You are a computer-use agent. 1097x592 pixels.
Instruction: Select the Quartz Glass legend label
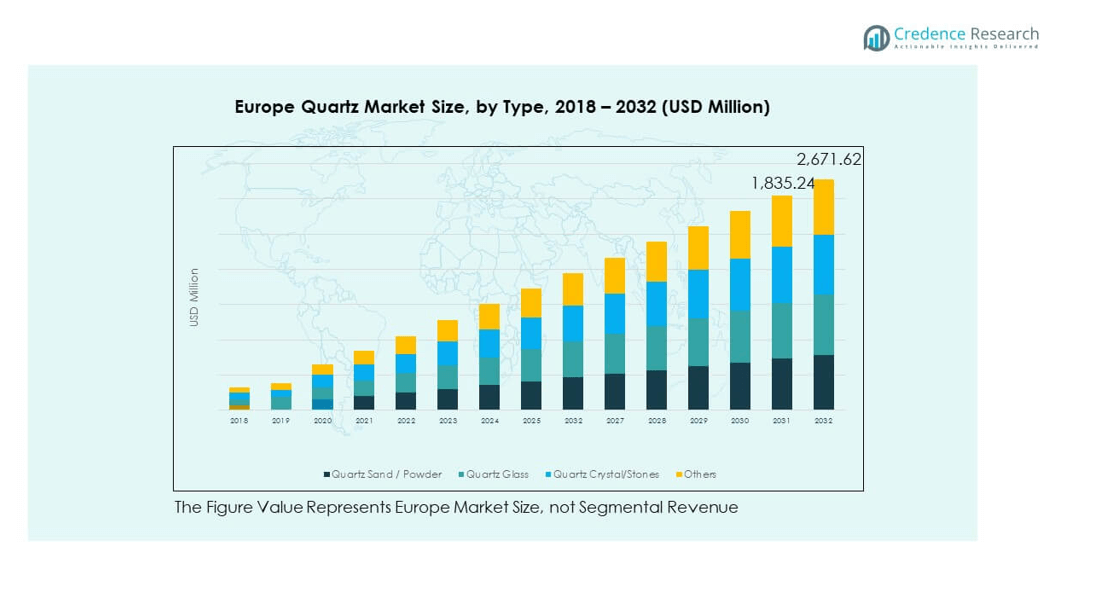(498, 474)
